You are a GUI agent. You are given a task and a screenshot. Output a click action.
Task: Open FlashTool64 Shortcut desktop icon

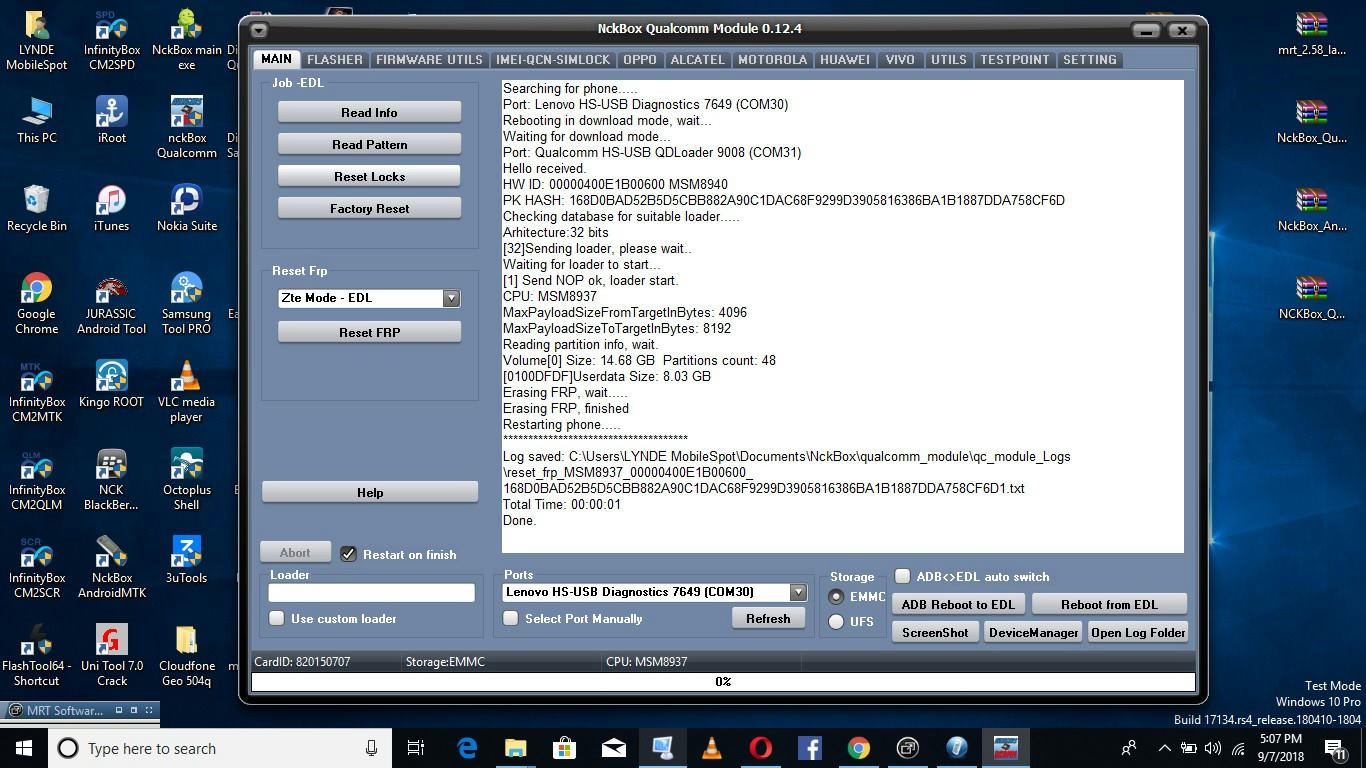click(37, 655)
